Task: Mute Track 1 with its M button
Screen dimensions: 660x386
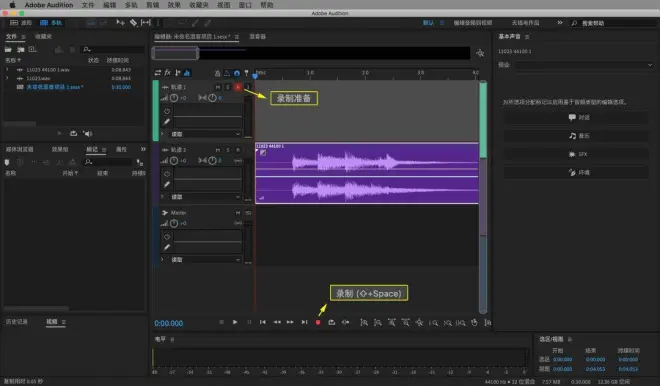Action: [218, 87]
